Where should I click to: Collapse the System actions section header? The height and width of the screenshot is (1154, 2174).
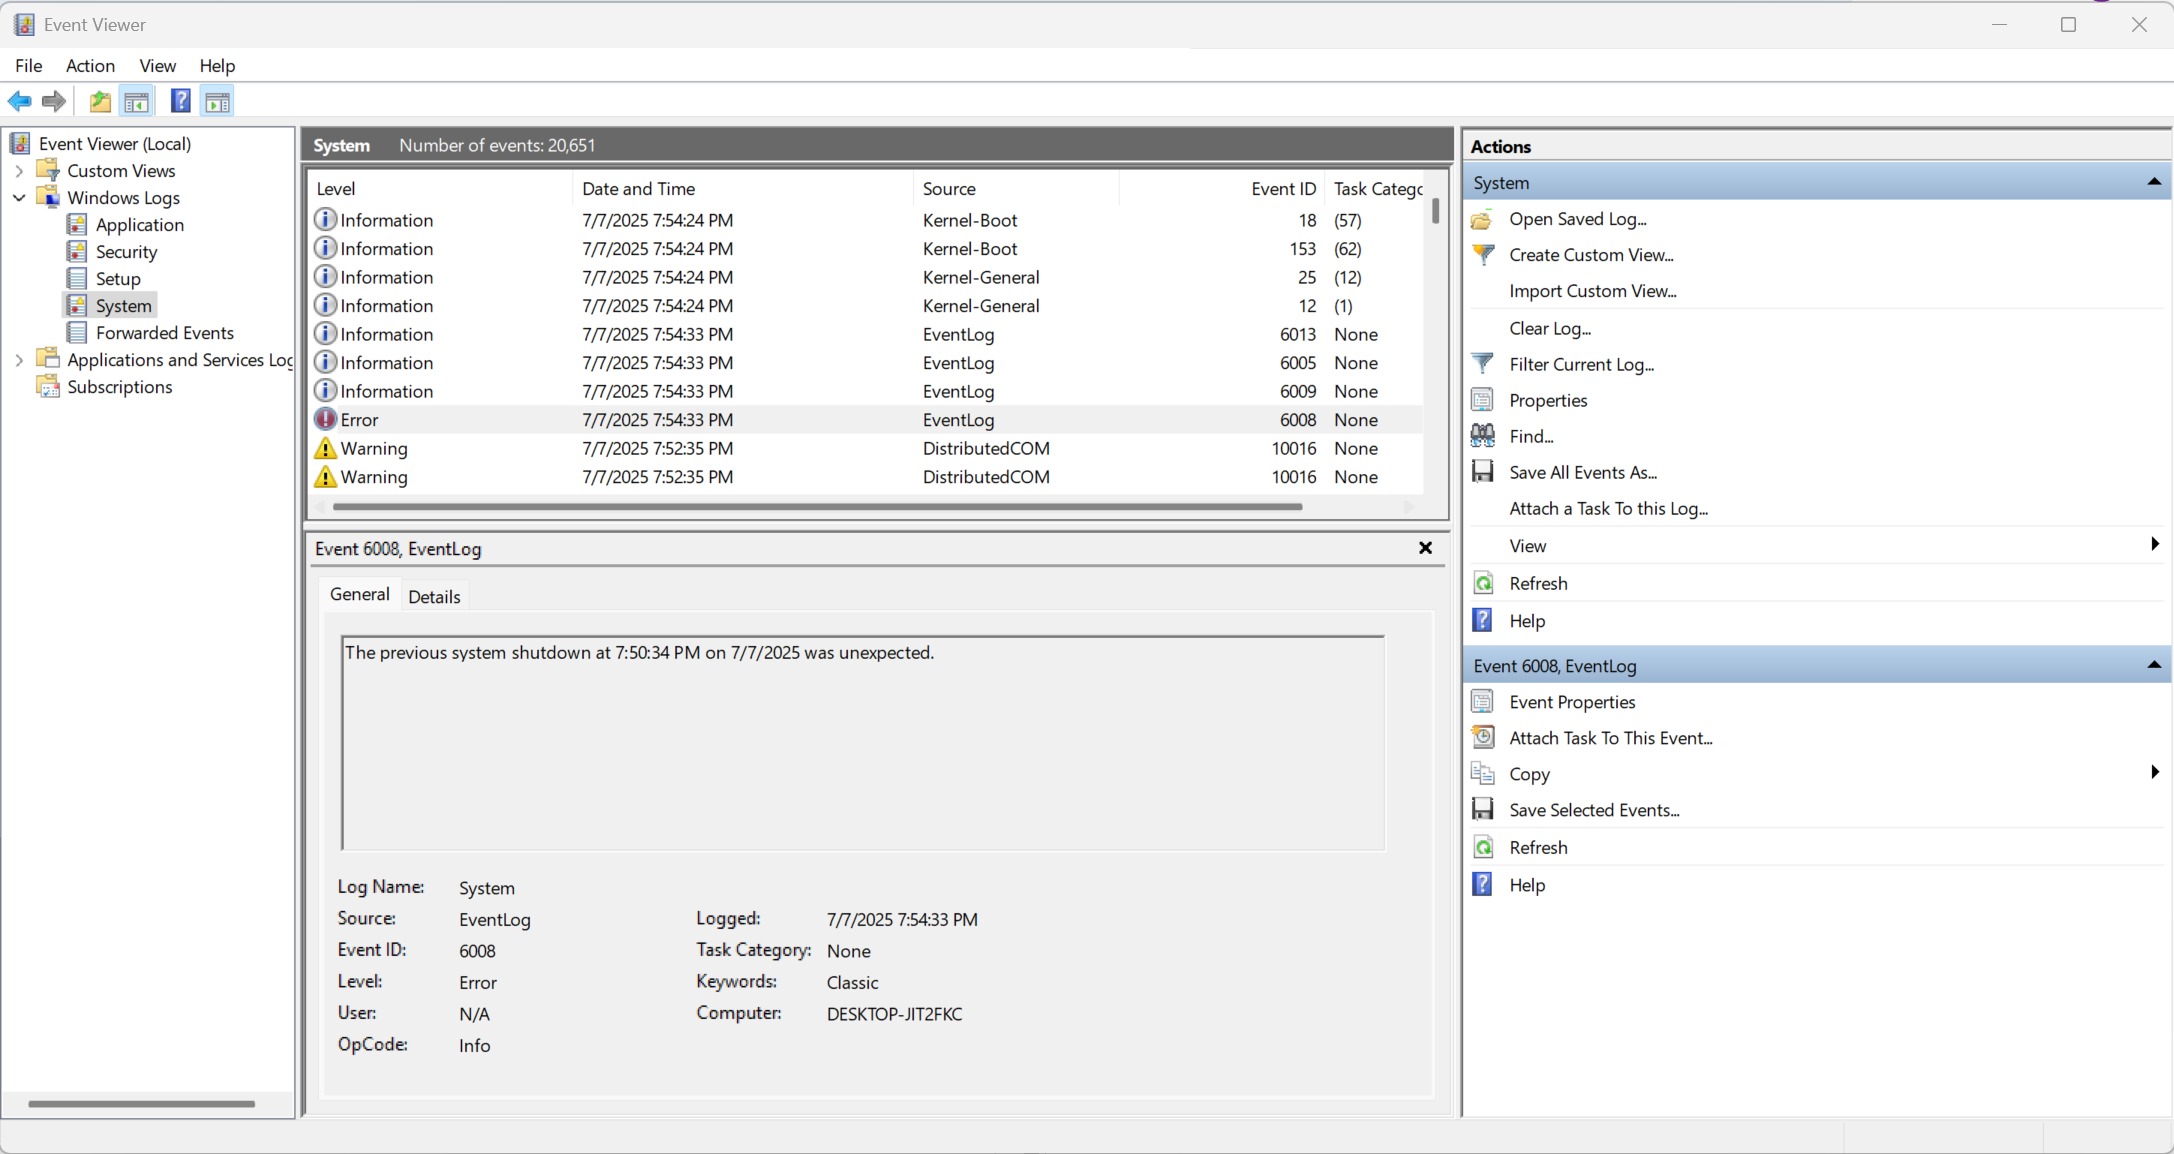(x=2153, y=182)
